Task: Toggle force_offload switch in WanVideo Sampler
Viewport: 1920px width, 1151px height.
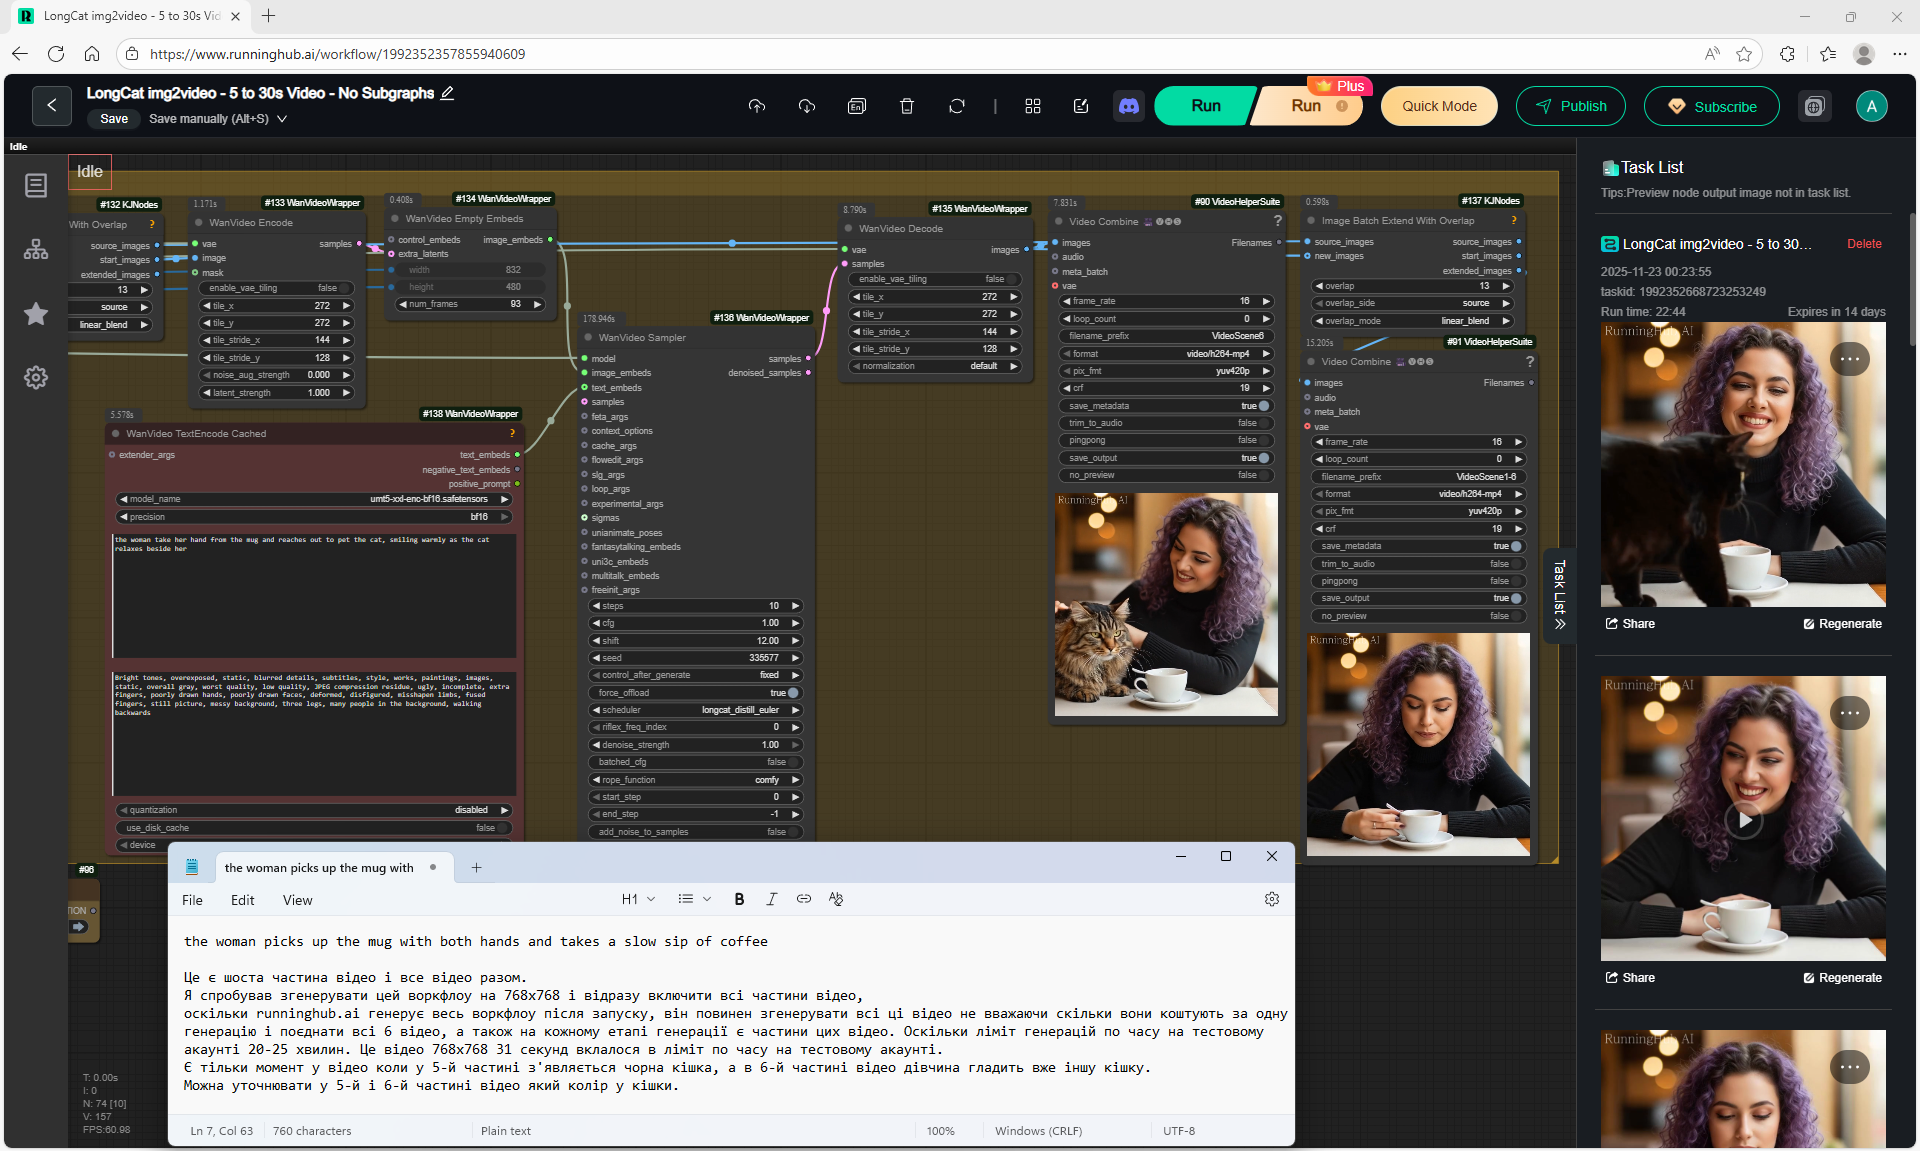Action: pyautogui.click(x=793, y=693)
